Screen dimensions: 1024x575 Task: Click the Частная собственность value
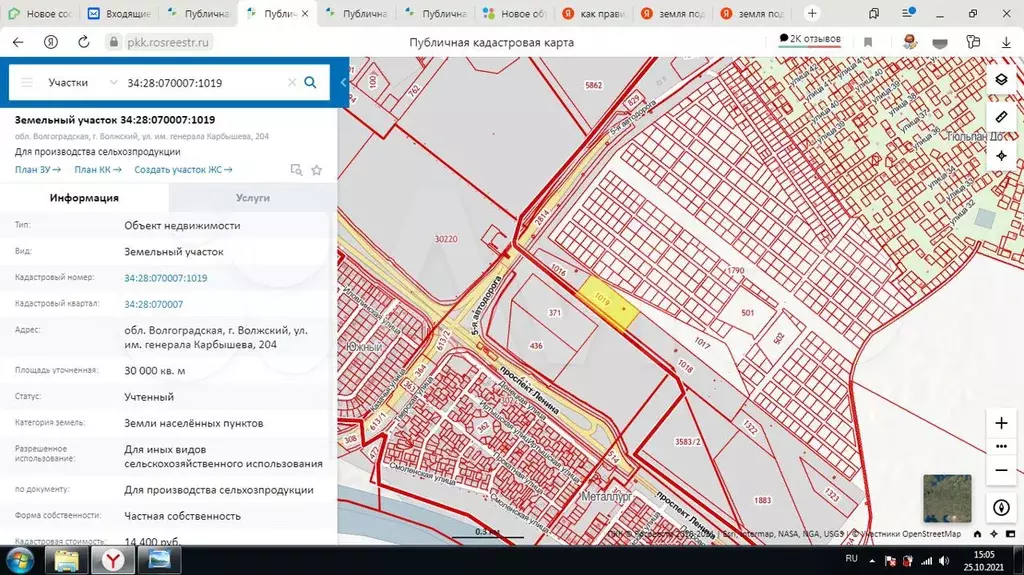tap(183, 516)
